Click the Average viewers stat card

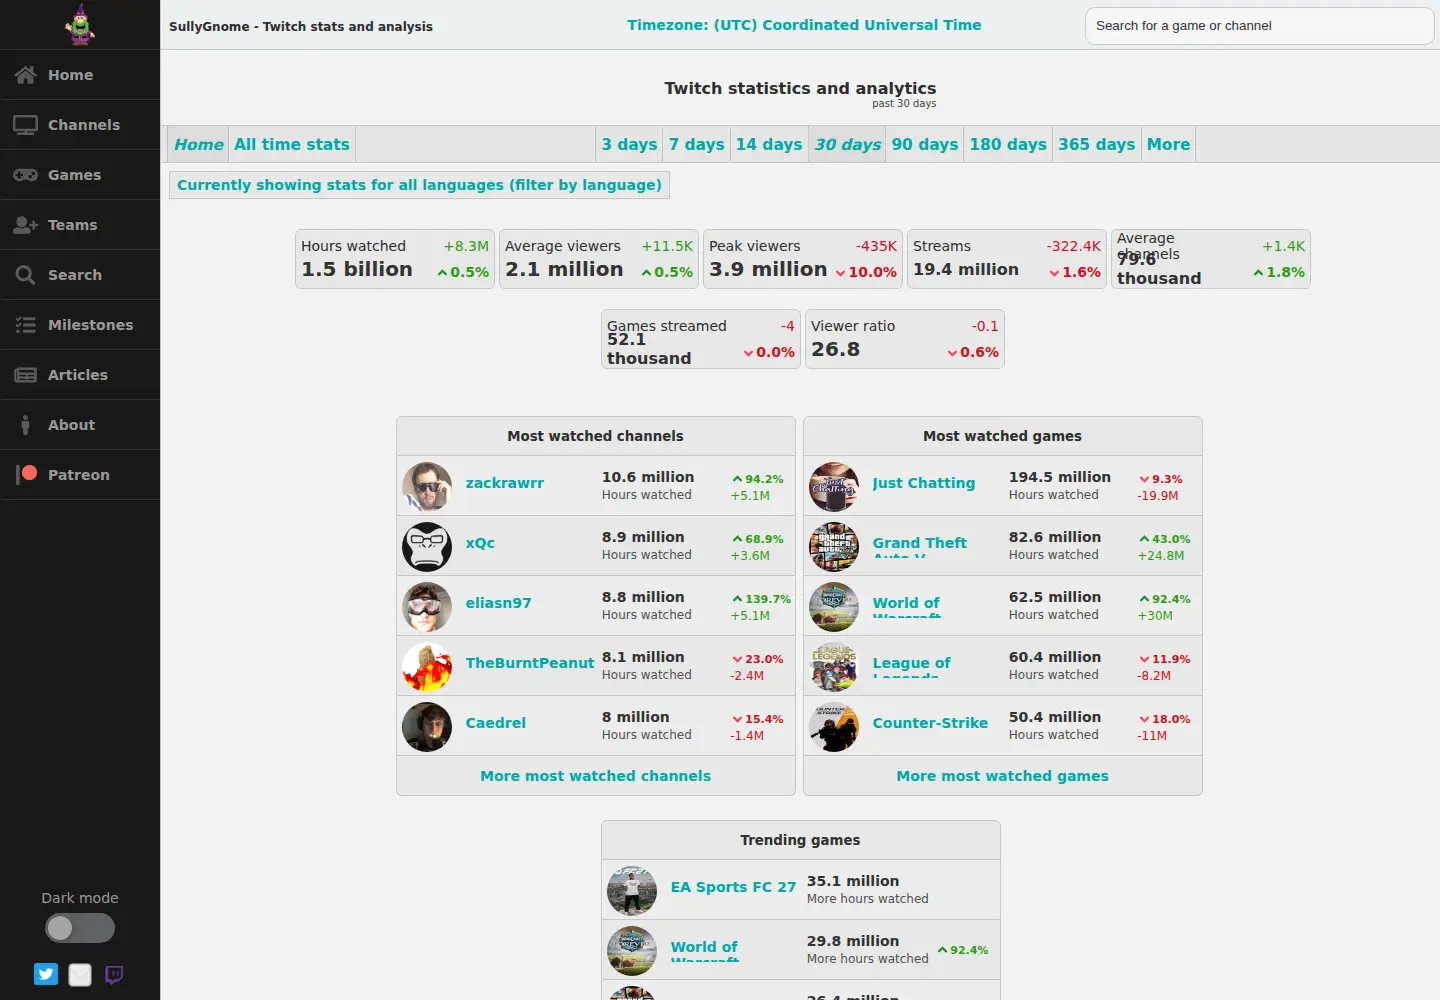599,259
